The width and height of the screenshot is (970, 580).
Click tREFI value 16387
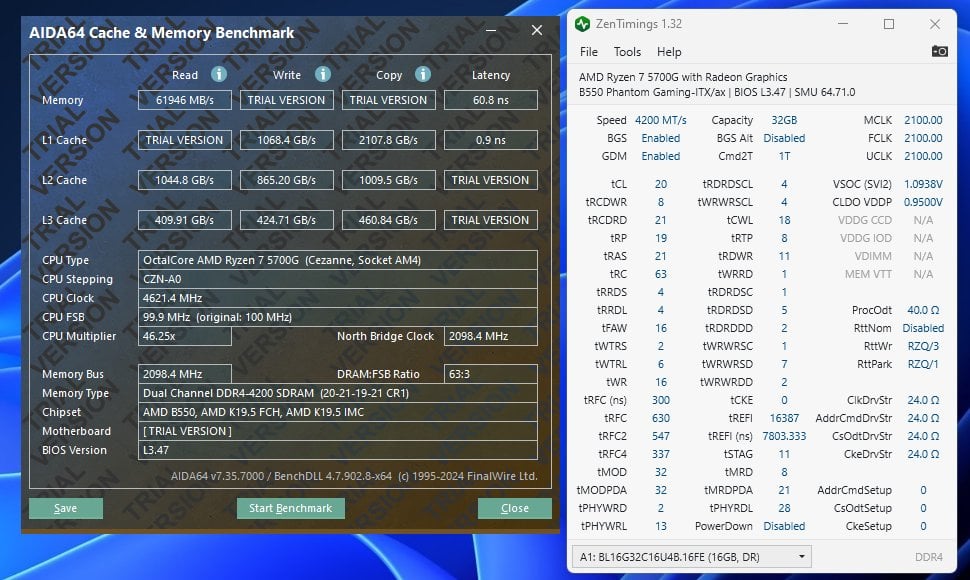(784, 418)
